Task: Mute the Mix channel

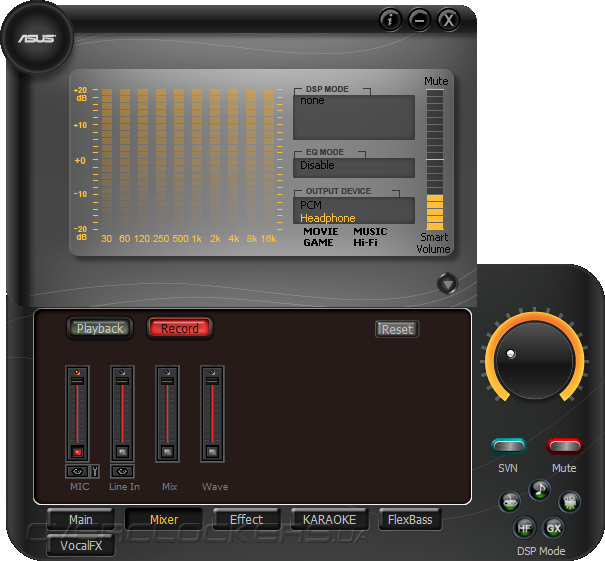Action: point(167,451)
